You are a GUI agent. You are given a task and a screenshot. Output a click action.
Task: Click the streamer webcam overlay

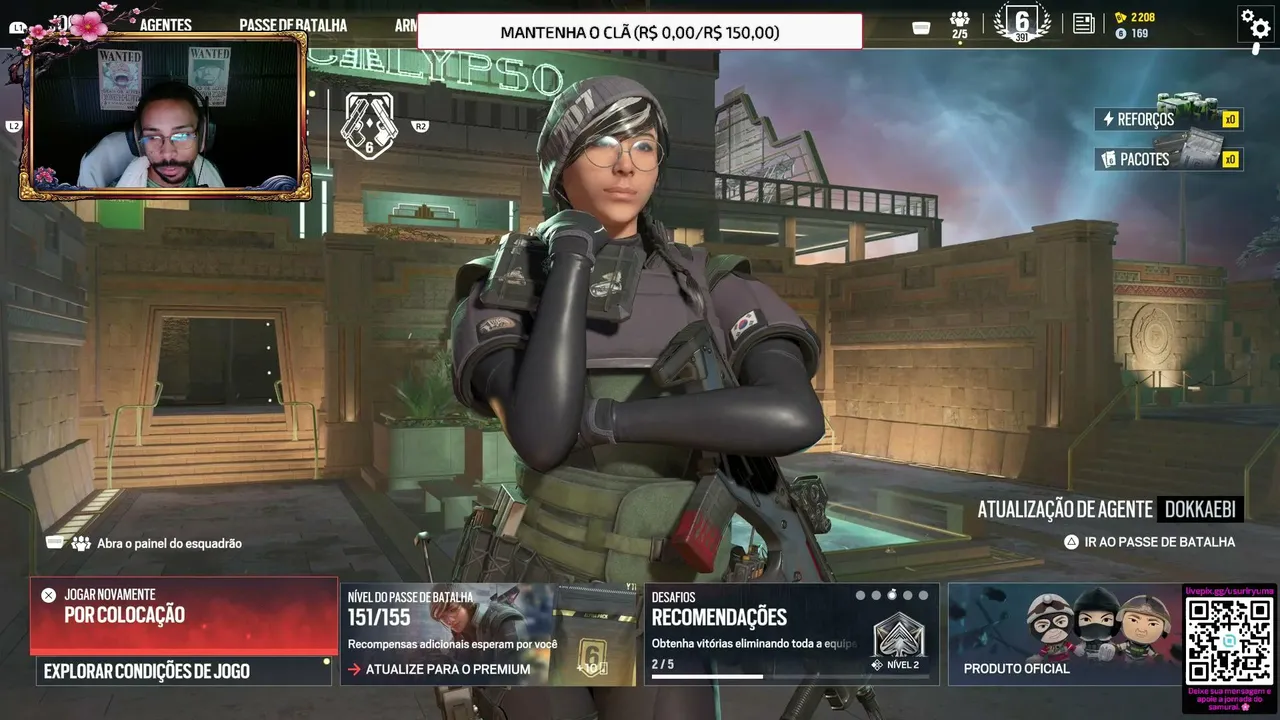click(x=165, y=117)
